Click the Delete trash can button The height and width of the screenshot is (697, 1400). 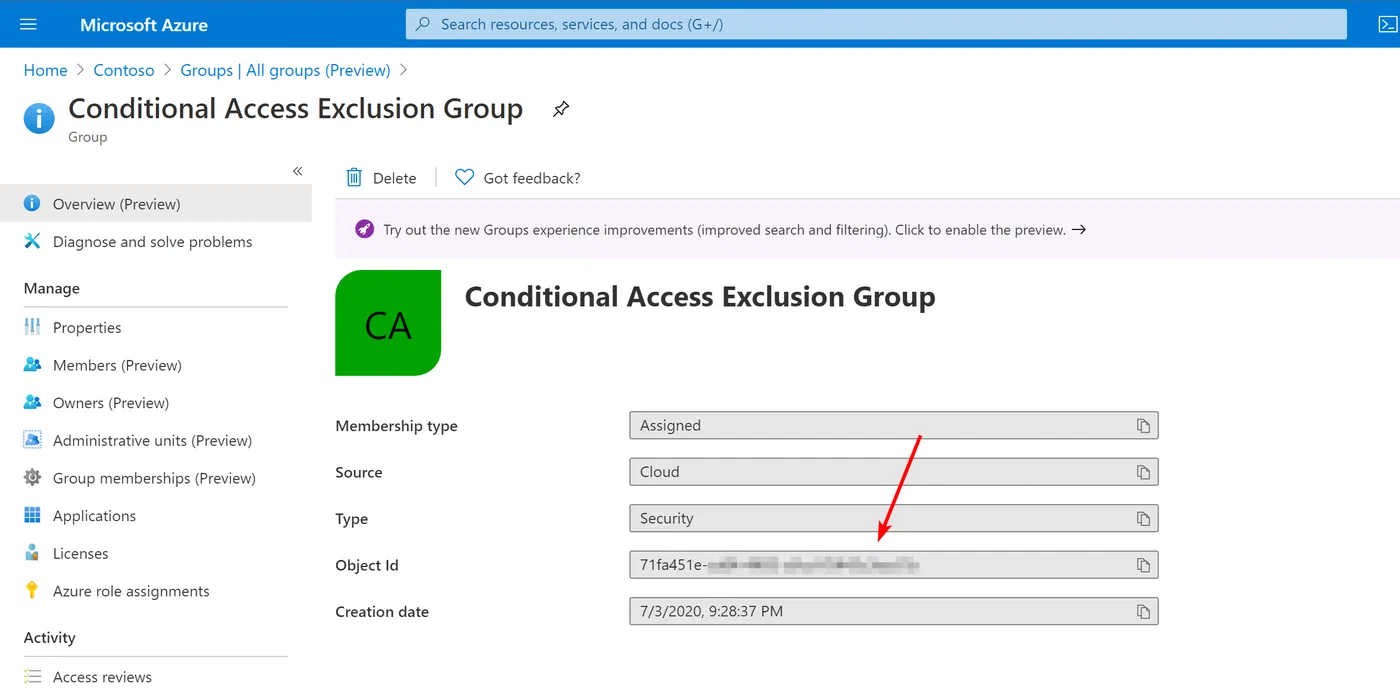click(381, 178)
